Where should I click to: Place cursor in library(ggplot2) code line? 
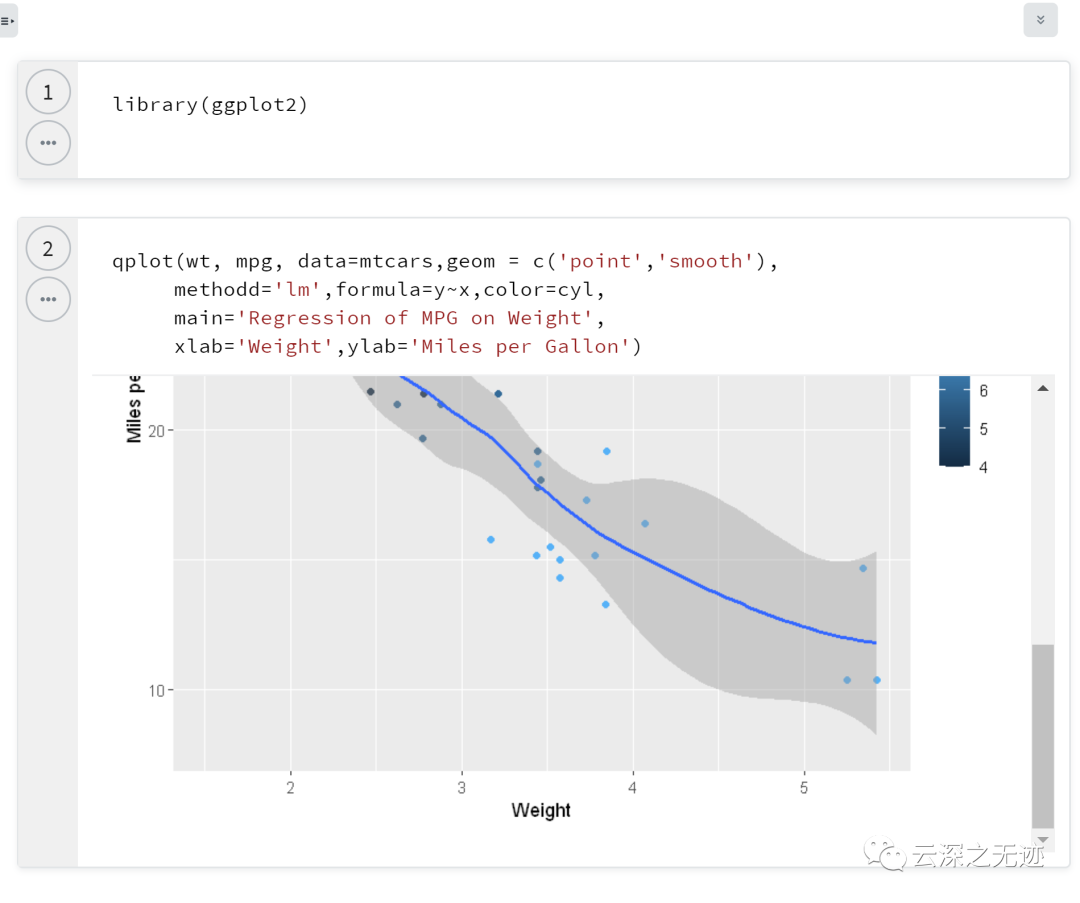point(210,104)
